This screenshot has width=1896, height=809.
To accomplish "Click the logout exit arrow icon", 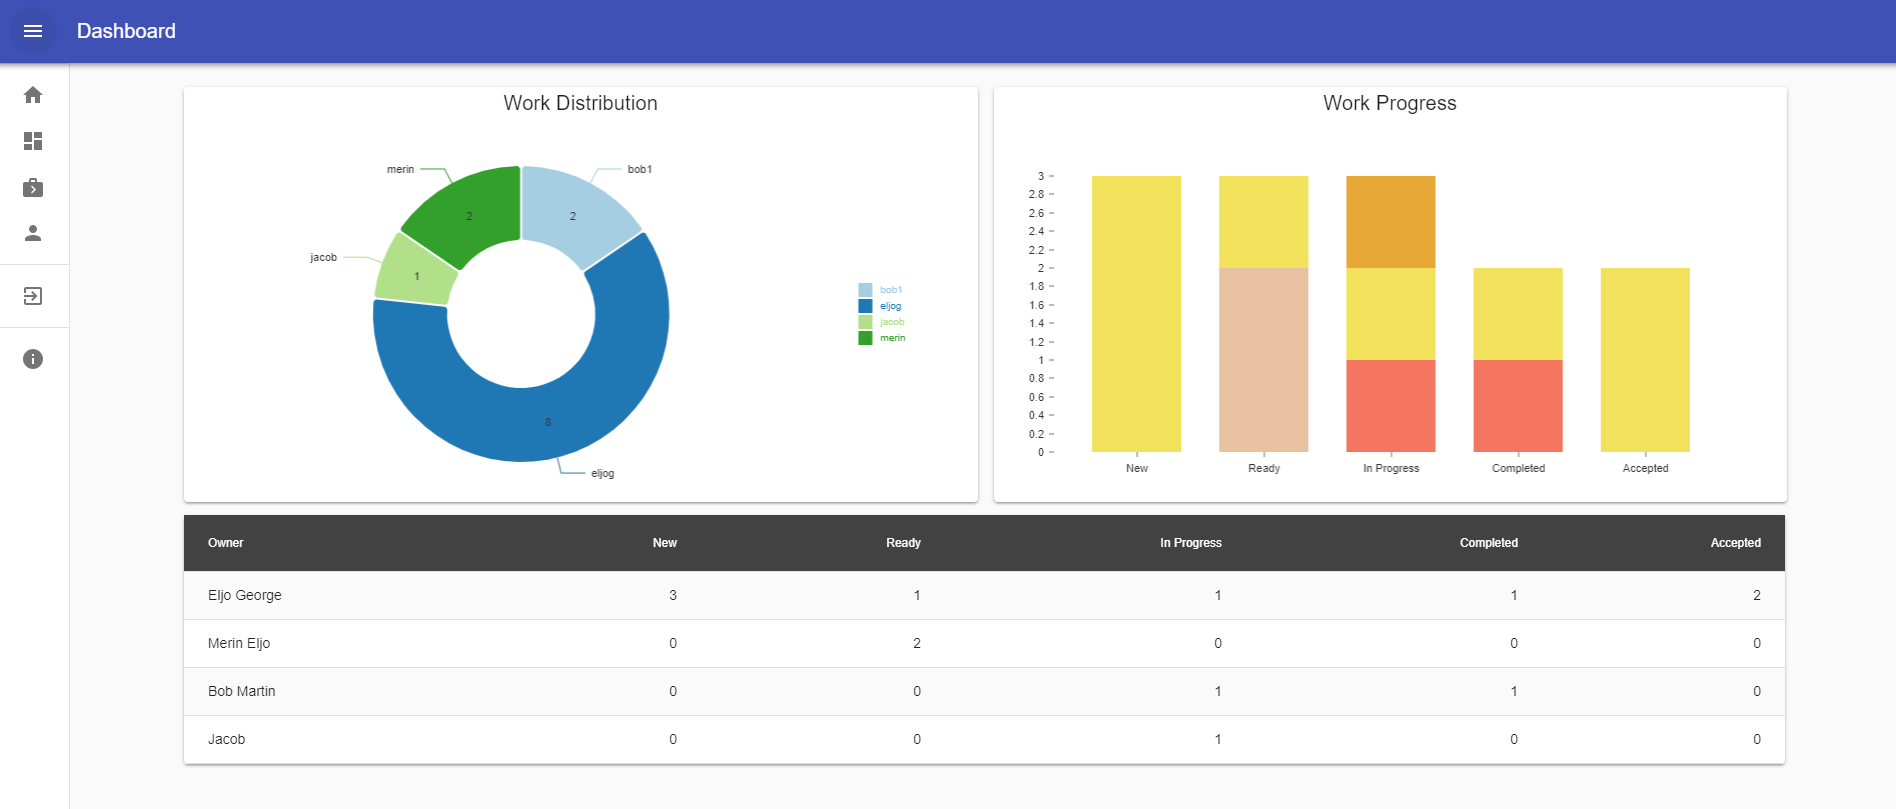I will click(33, 296).
